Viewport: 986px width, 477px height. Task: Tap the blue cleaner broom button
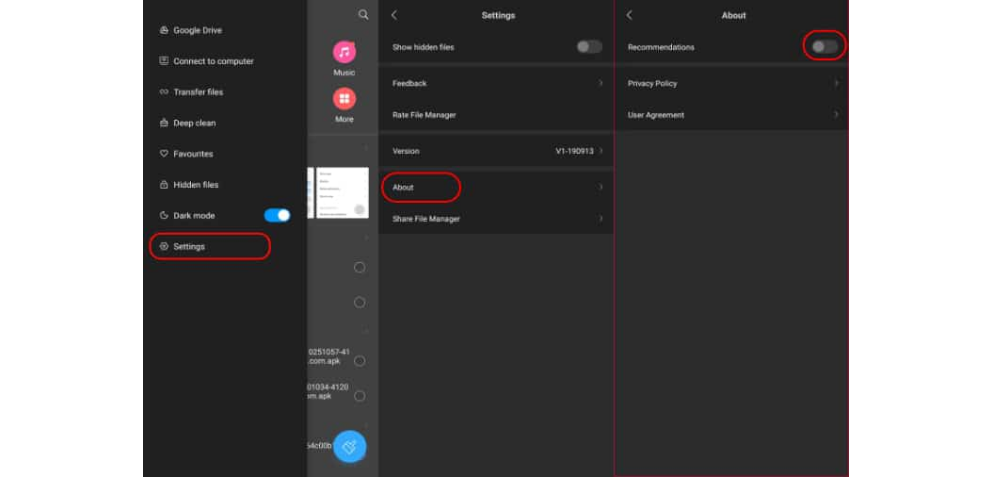click(349, 446)
